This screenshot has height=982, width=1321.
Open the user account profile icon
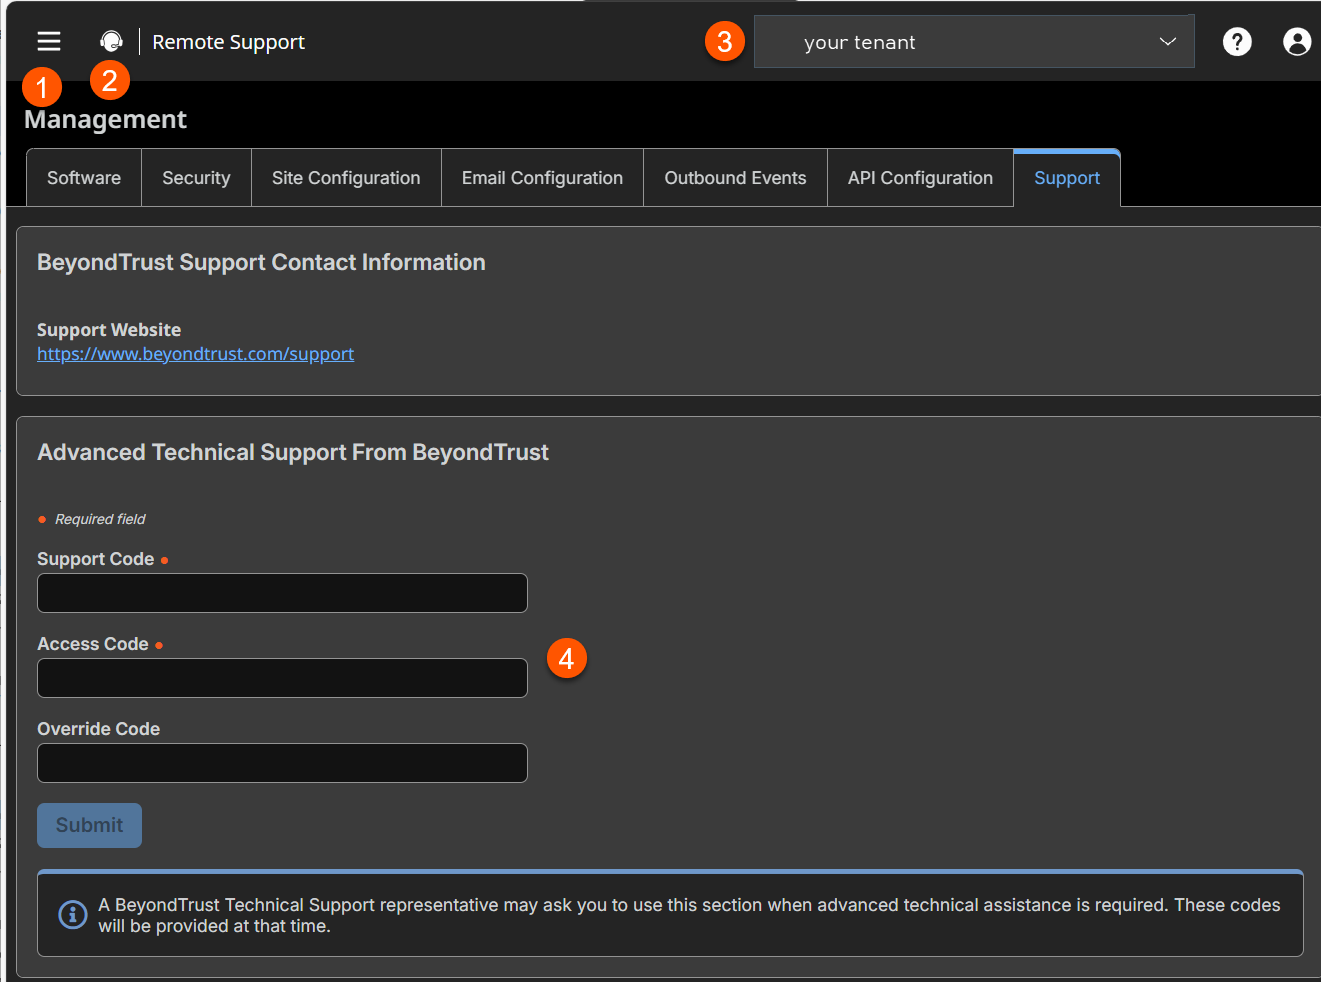click(1297, 42)
